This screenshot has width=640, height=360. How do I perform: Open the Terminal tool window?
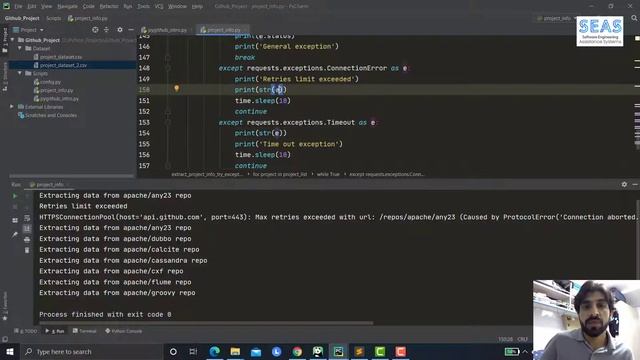[84, 331]
